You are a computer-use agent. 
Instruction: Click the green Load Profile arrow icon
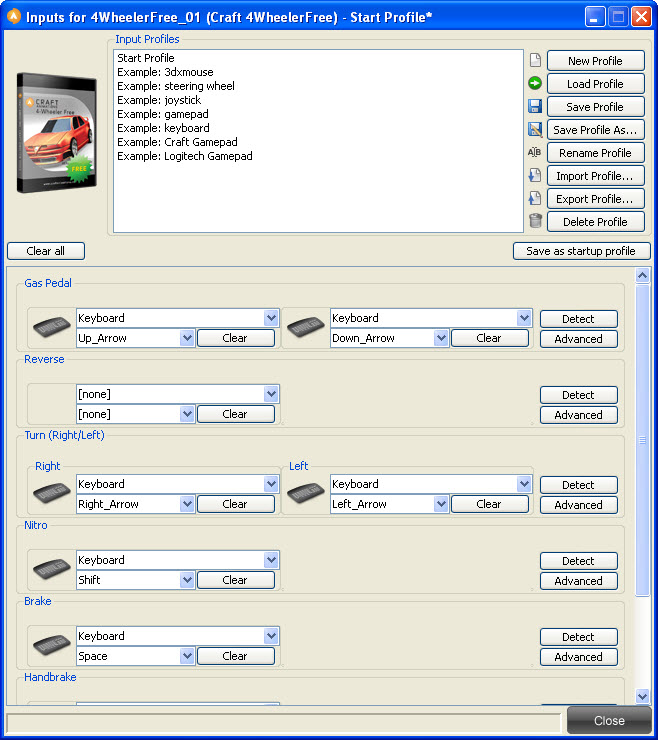535,84
